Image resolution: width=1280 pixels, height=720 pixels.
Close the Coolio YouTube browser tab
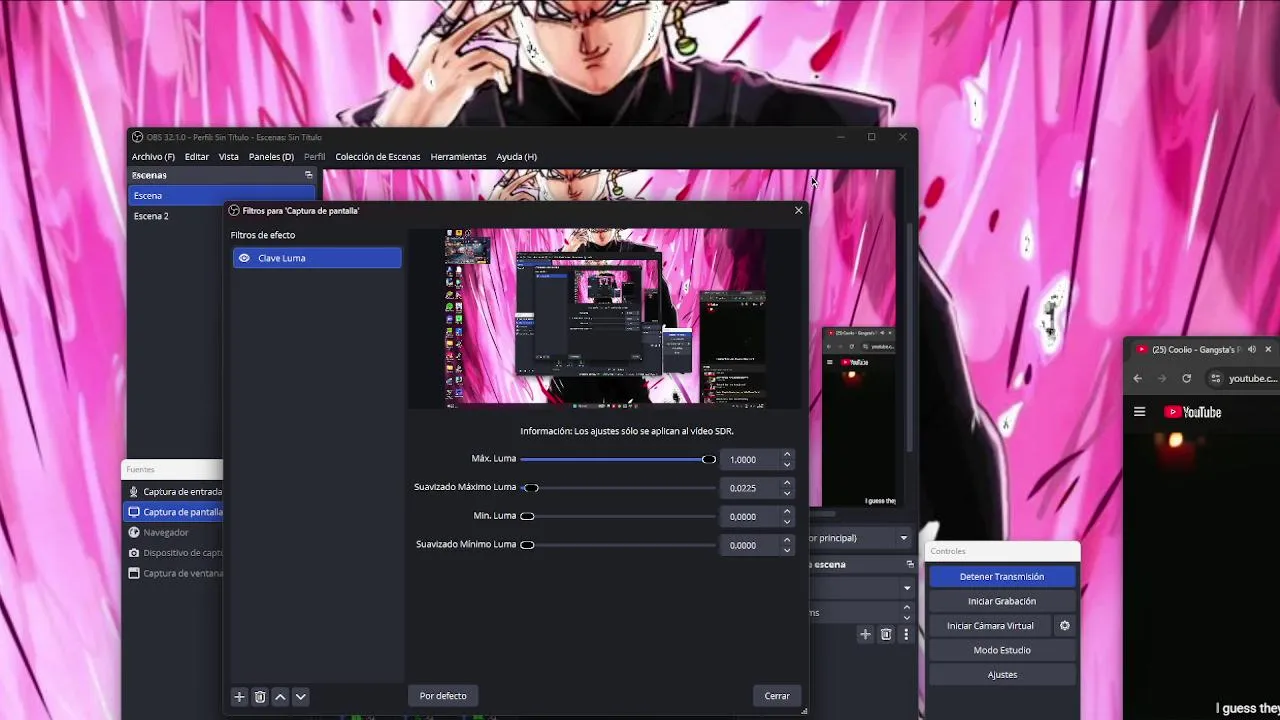click(x=1268, y=350)
